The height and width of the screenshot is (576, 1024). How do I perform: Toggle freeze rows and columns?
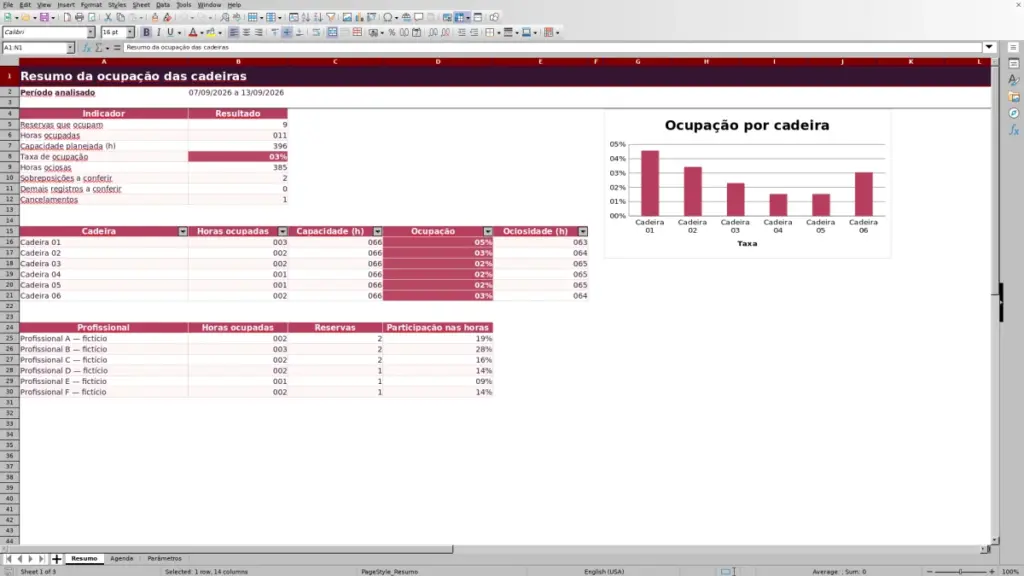click(x=460, y=17)
